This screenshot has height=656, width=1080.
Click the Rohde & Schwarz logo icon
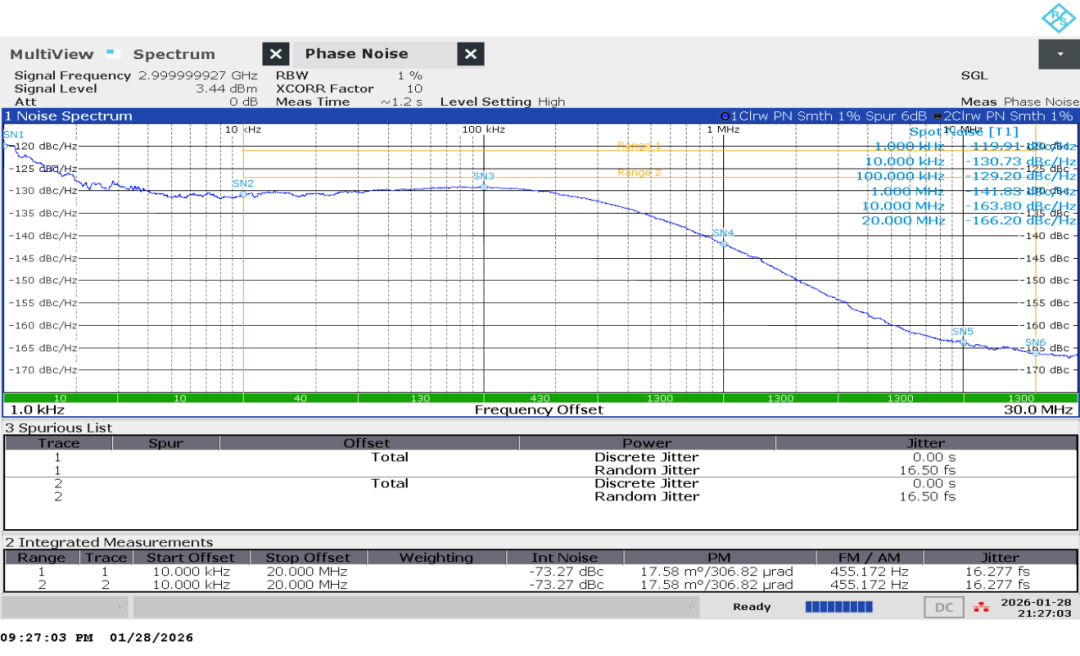coord(1058,17)
